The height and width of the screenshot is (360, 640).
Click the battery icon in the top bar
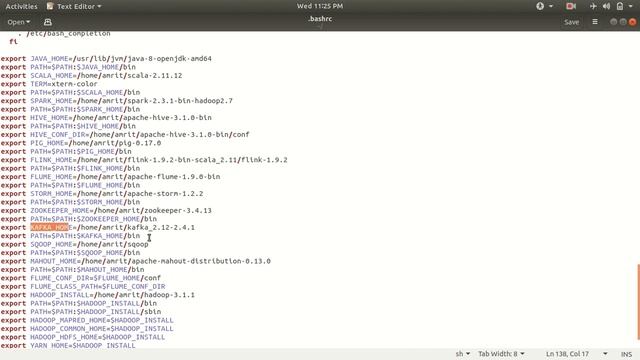click(x=620, y=6)
